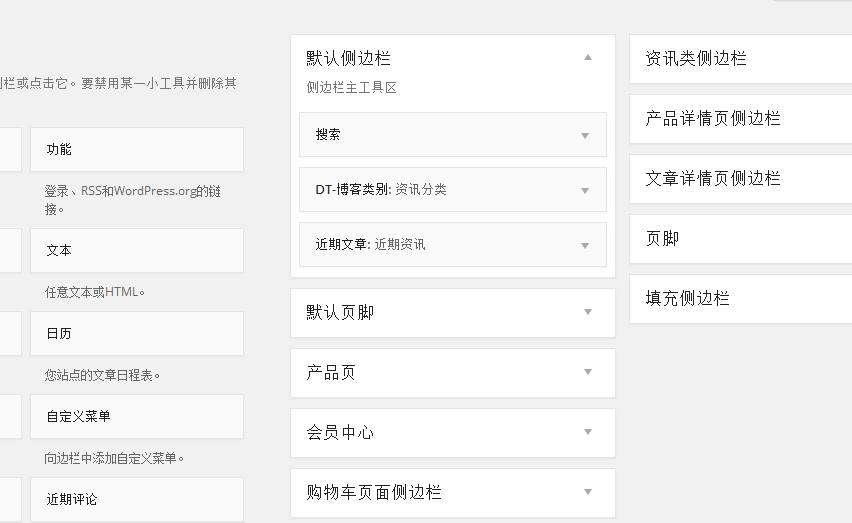Expand the 产品页 sidebar arrow
Viewport: 852px width, 523px height.
click(587, 372)
